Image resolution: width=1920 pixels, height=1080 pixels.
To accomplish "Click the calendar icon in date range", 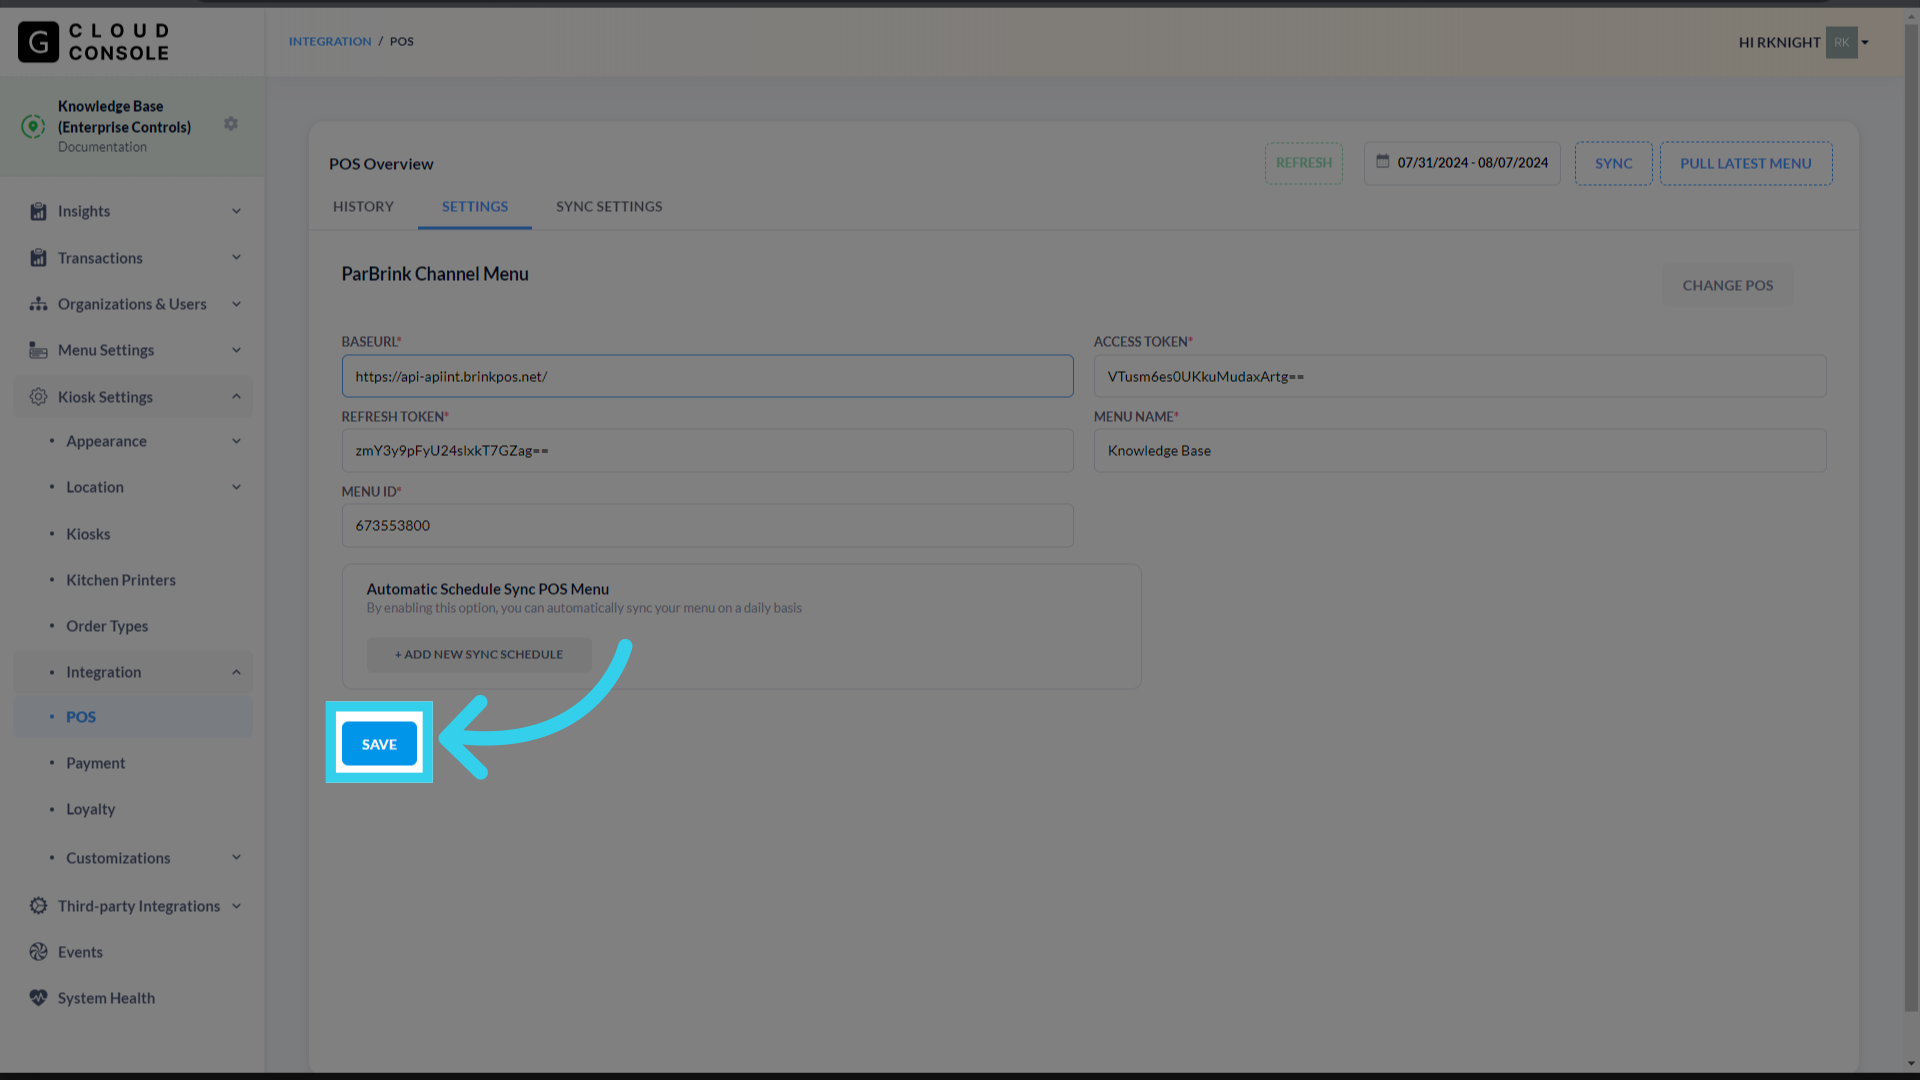I will (1382, 162).
